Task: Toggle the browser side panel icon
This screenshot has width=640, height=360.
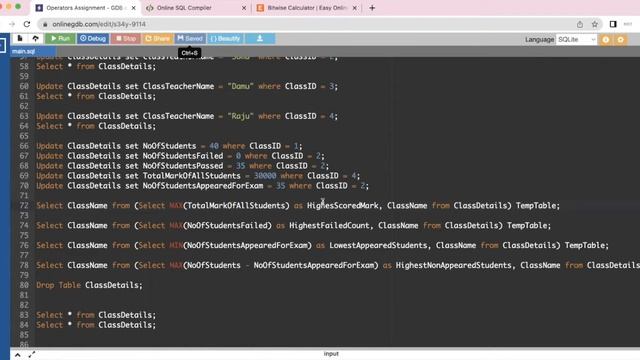Action: pos(613,24)
